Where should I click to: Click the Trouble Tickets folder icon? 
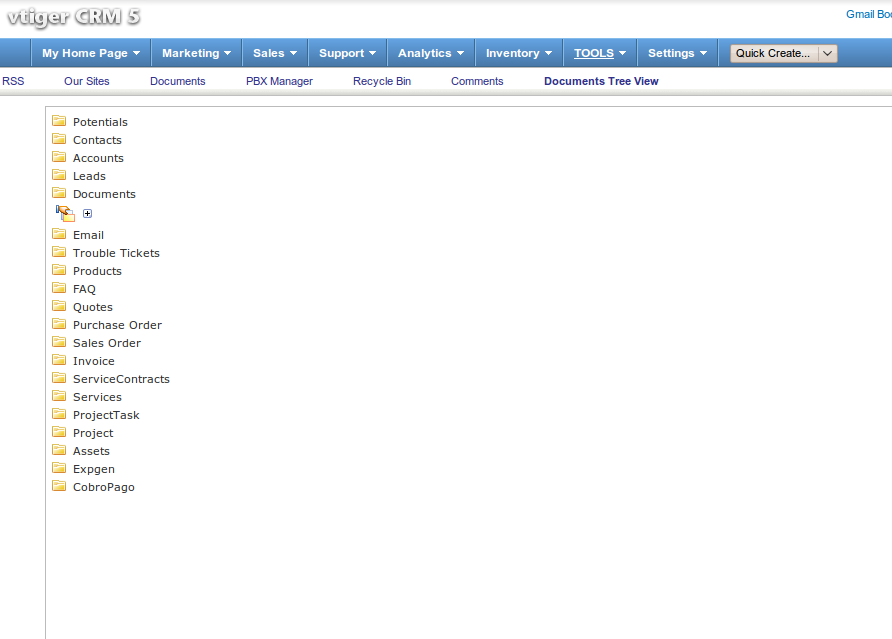(x=59, y=252)
